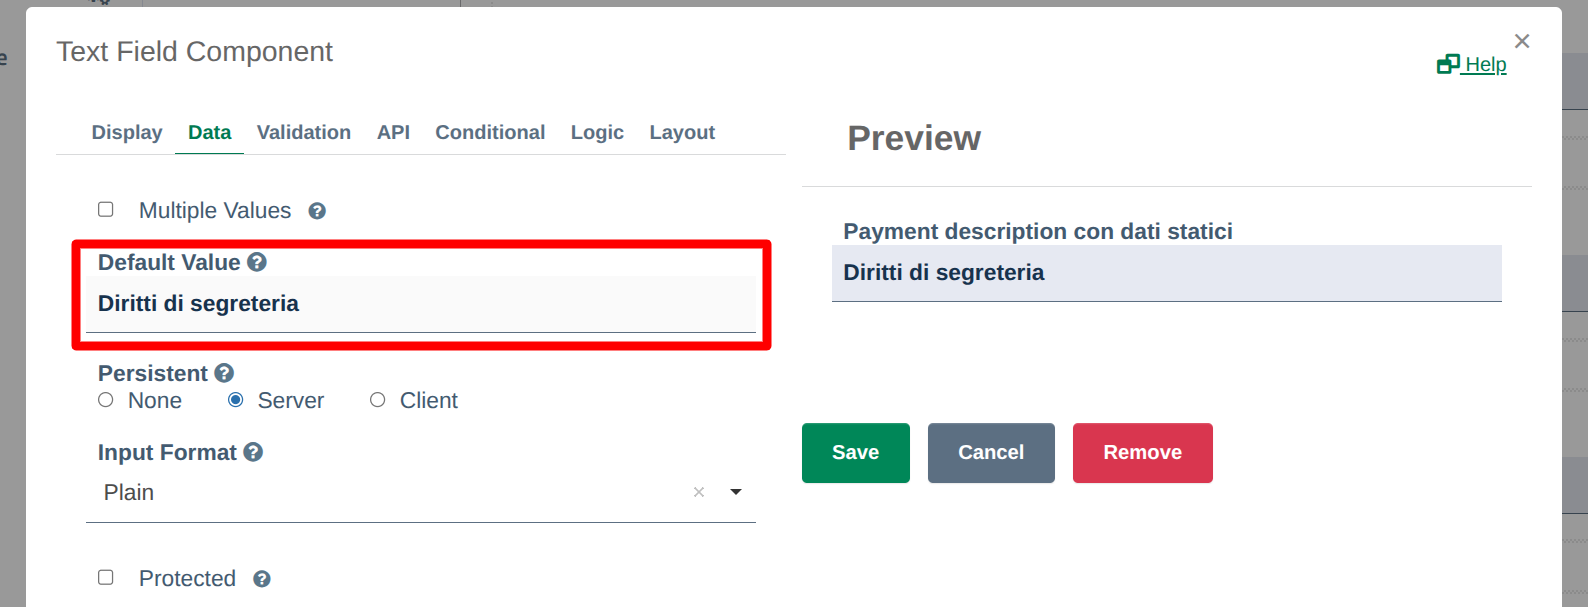Viewport: 1588px width, 607px height.
Task: Enable the Multiple Values checkbox
Action: point(106,209)
